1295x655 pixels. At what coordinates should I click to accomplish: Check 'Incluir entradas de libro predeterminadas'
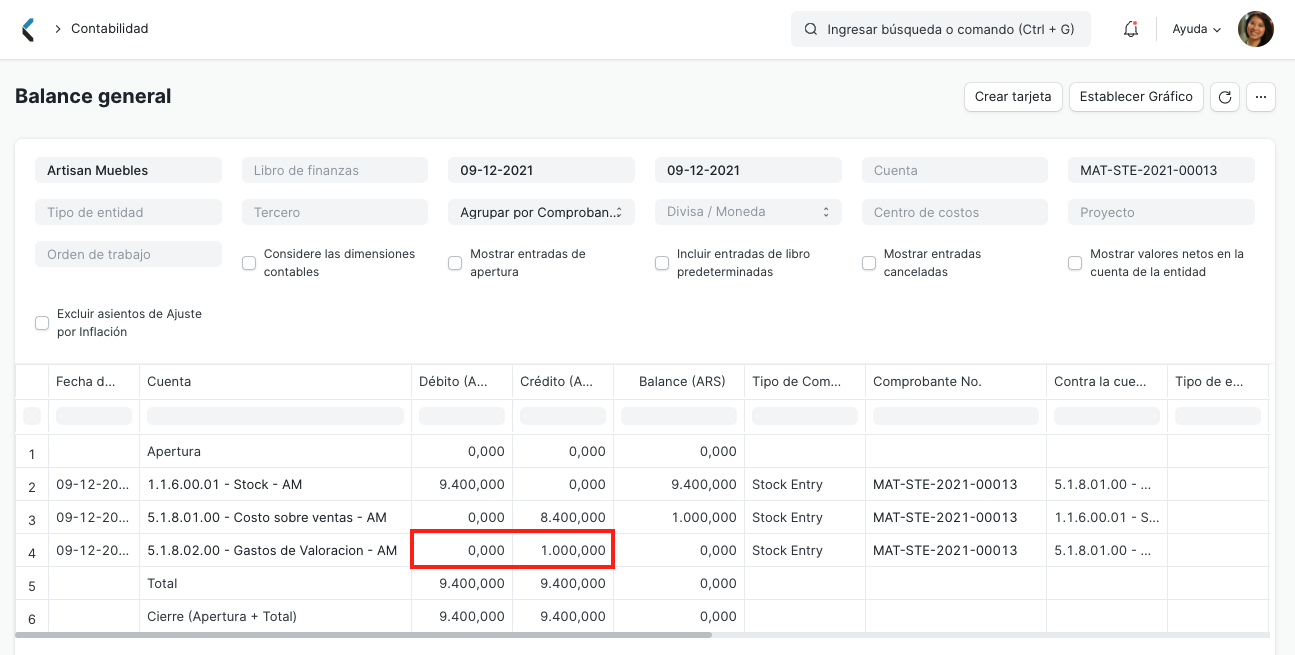(x=661, y=262)
